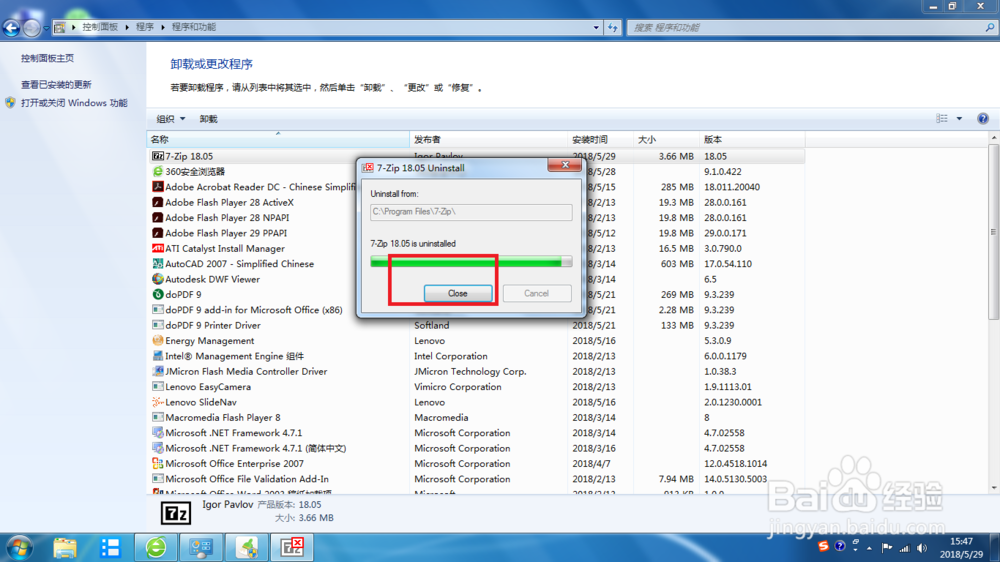Click the 7-Zip uninstaller taskbar icon

(x=292, y=547)
